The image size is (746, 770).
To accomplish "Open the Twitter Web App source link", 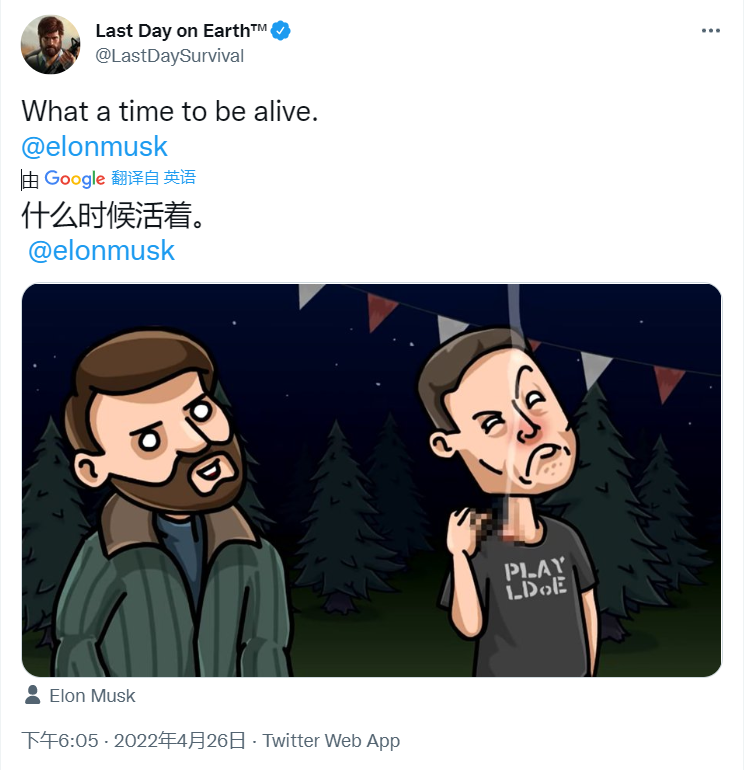I will 331,741.
